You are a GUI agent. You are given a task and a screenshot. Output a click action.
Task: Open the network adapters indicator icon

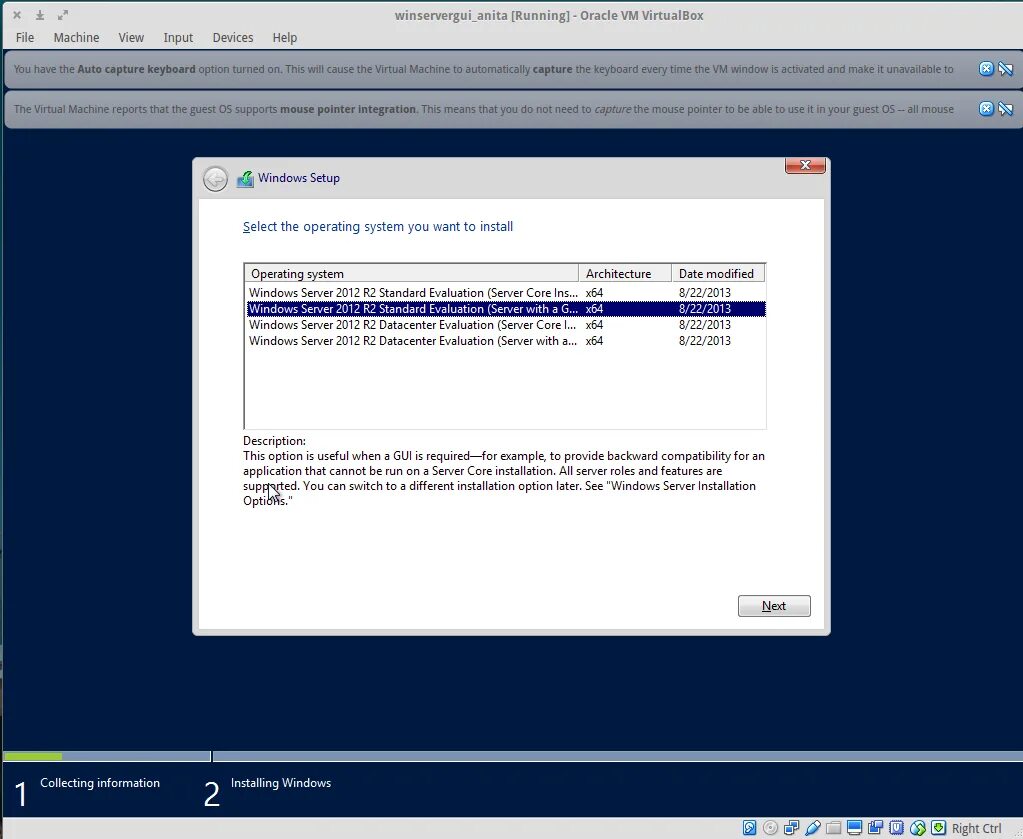[x=791, y=828]
